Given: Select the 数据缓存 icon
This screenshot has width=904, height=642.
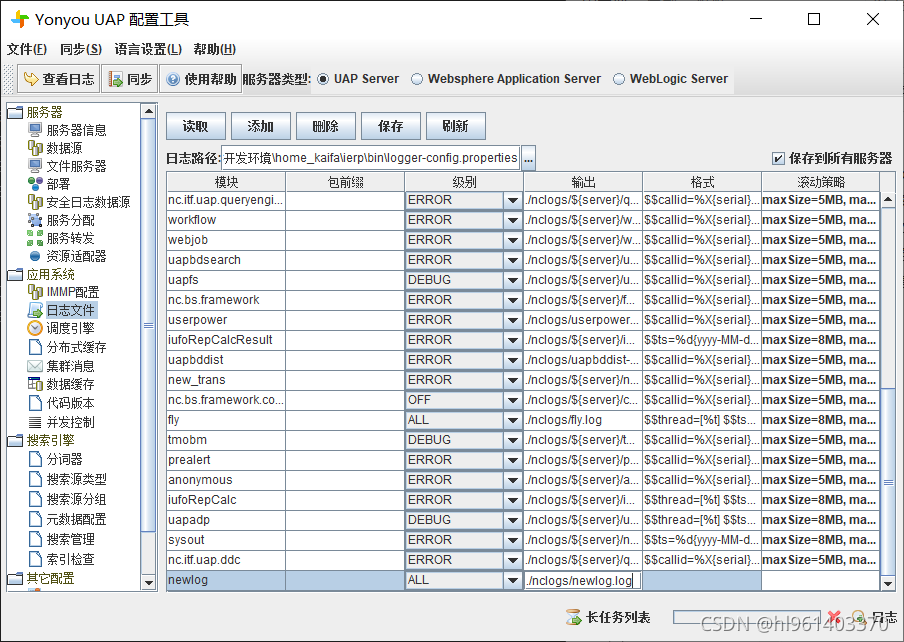Looking at the screenshot, I should coord(35,384).
